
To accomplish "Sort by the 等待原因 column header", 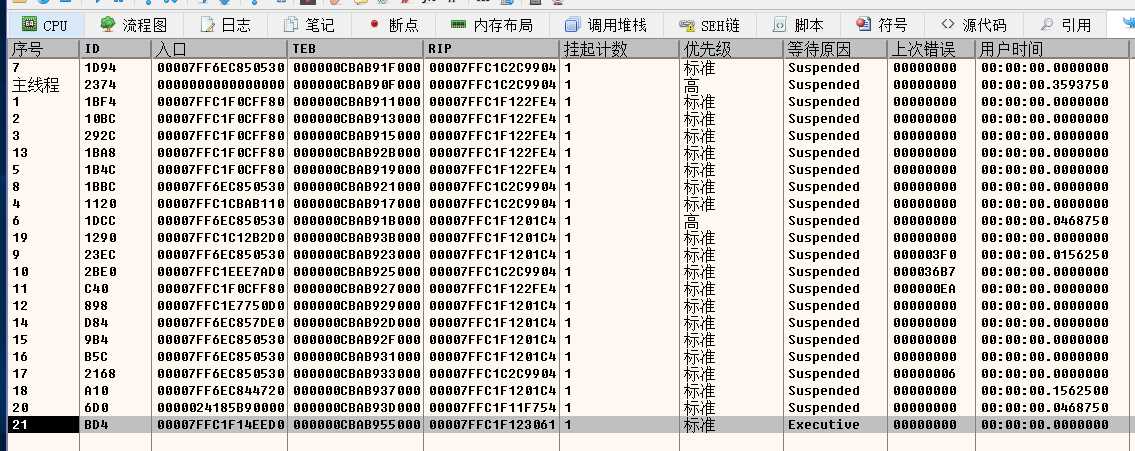I will pyautogui.click(x=836, y=49).
